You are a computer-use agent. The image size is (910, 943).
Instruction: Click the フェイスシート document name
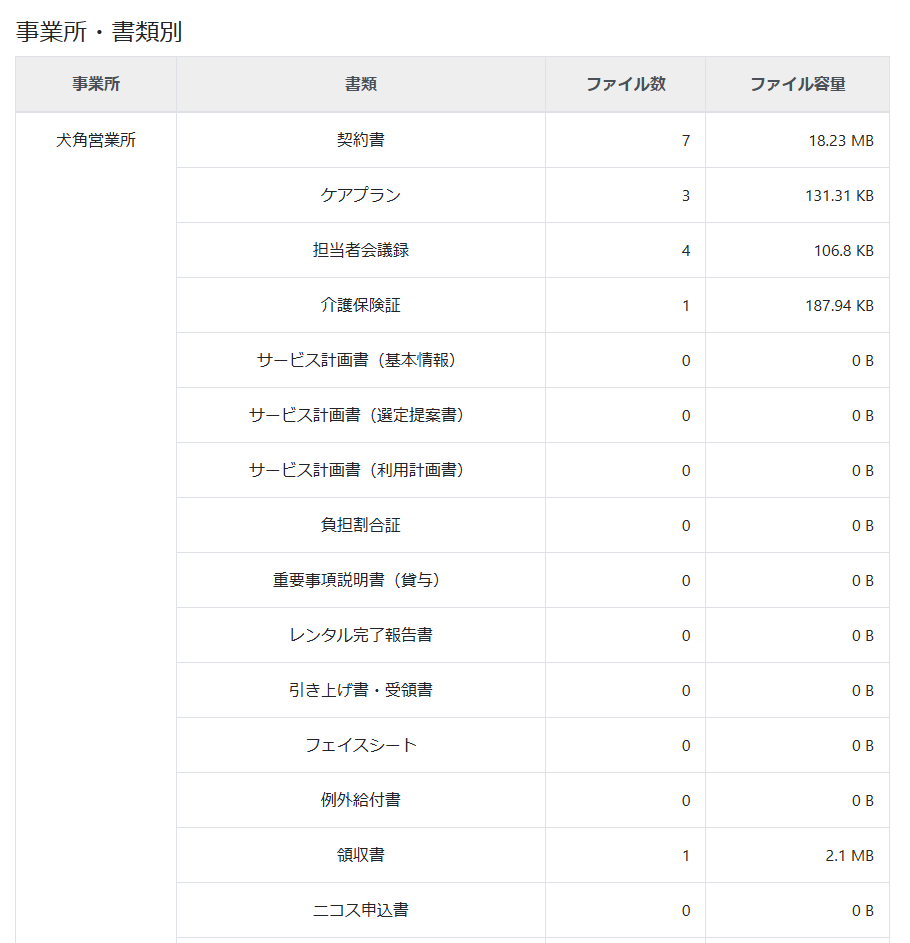360,745
